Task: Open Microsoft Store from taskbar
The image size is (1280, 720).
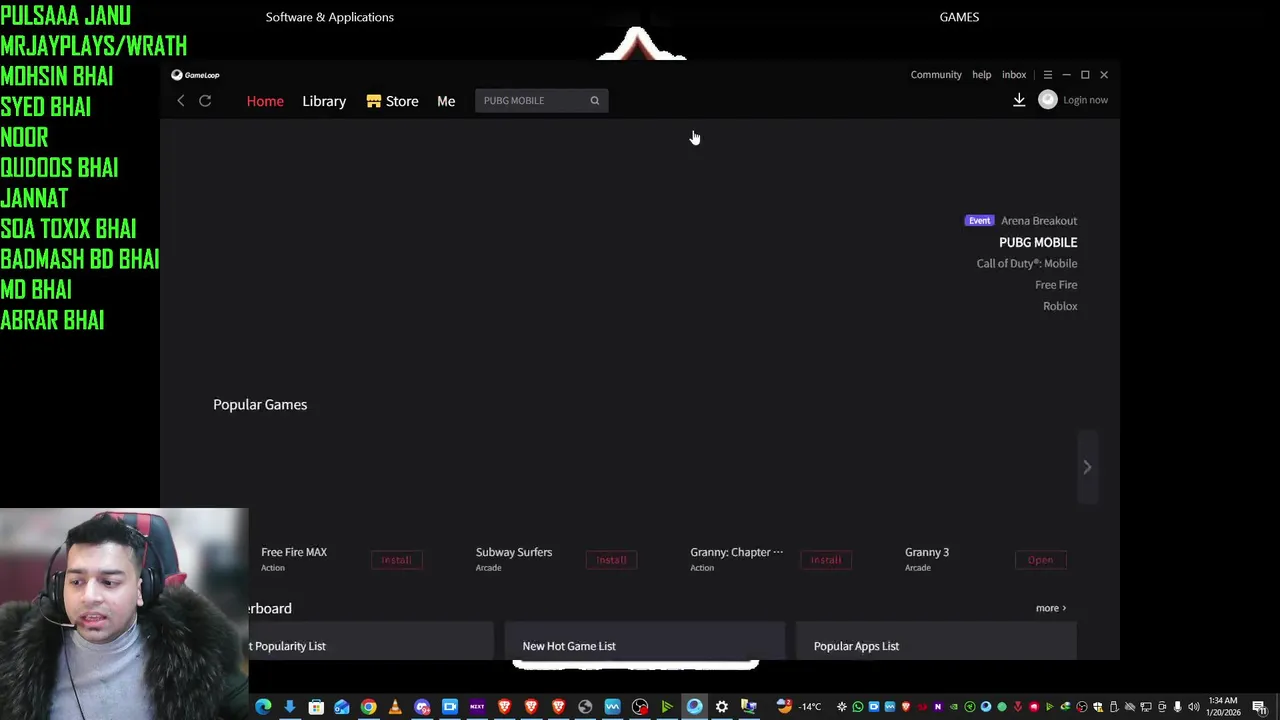Action: click(316, 707)
